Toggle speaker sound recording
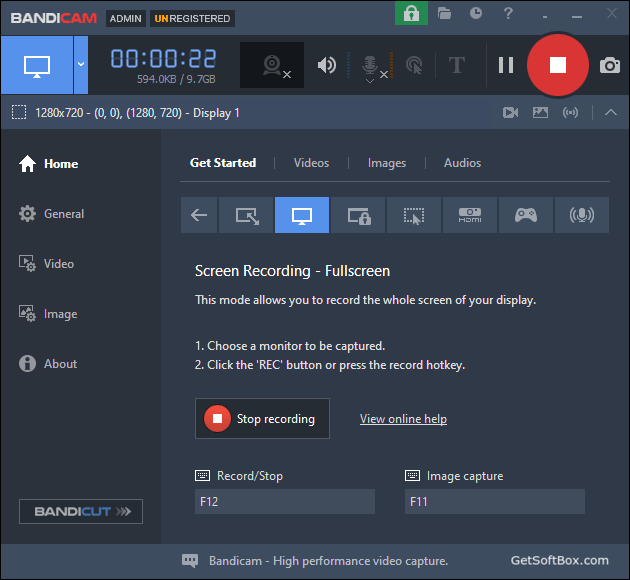The width and height of the screenshot is (630, 580). tap(327, 65)
